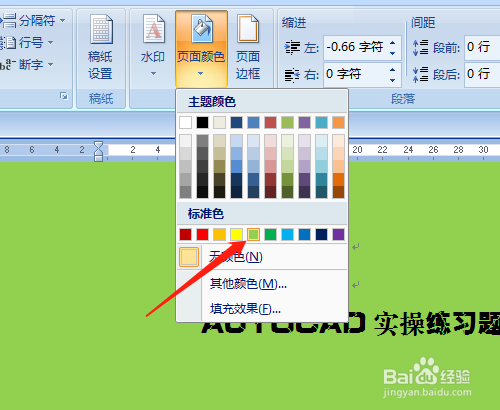Image resolution: width=500 pixels, height=410 pixels.
Task: Open More Colors (其他颜色) dialog
Action: 262,284
